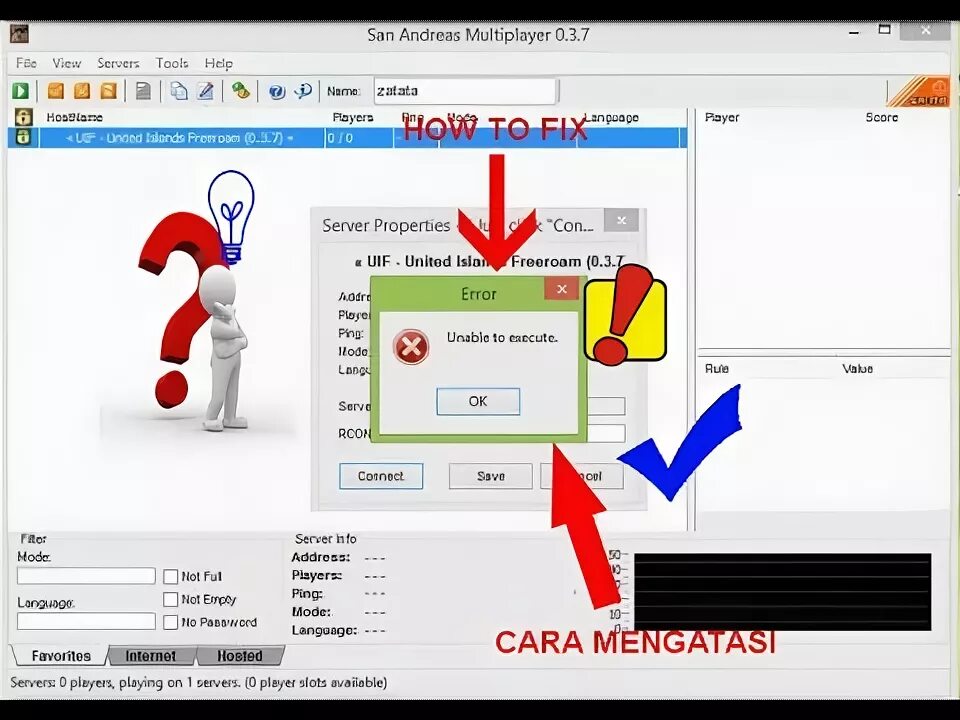The width and height of the screenshot is (960, 720).
Task: Open Server Properties via the pencil icon
Action: coord(206,91)
